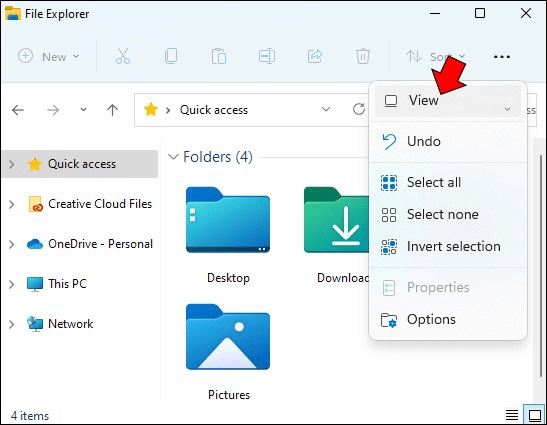Click the Rename icon in toolbar

coord(267,56)
